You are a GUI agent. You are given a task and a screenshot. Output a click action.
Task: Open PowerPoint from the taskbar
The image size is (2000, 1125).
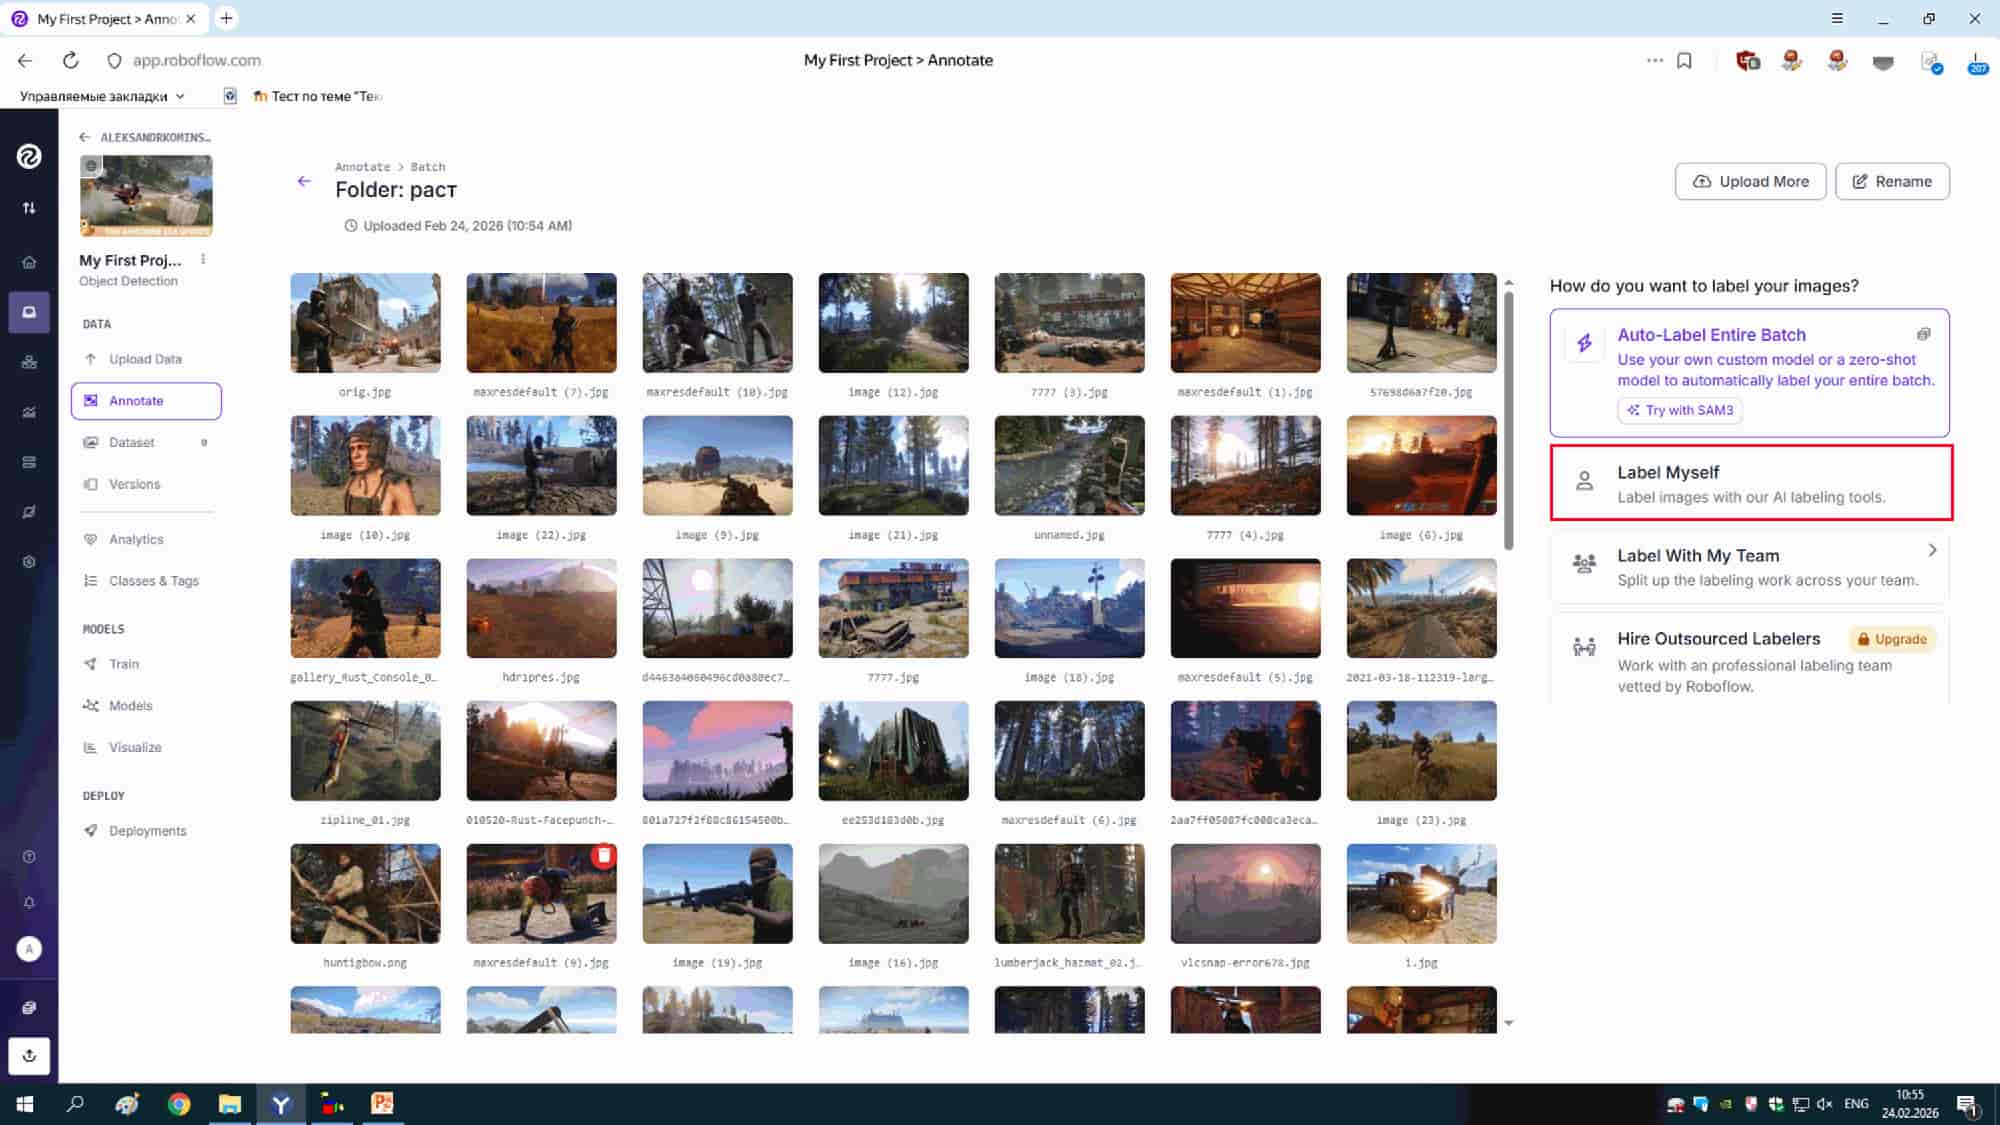[x=382, y=1103]
